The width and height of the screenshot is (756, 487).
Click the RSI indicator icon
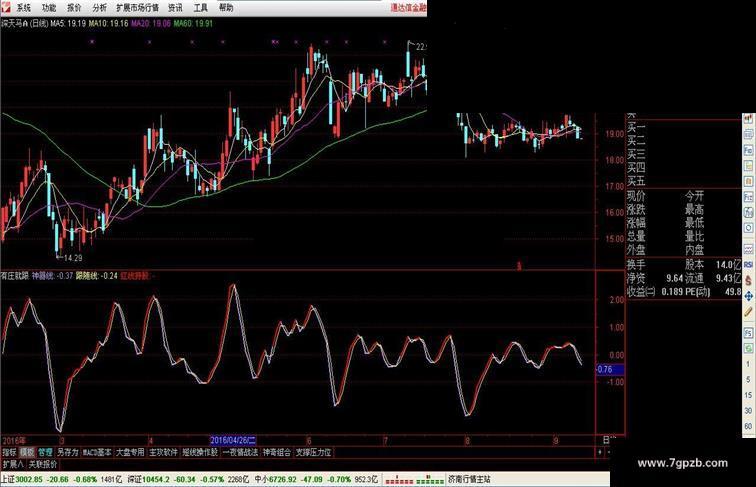pos(748,265)
